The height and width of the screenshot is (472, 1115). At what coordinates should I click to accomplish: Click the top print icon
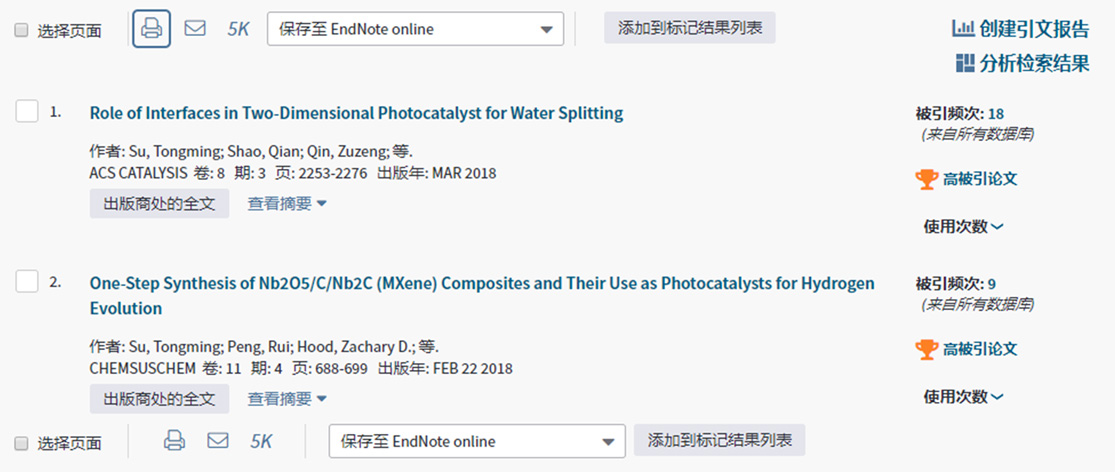(x=151, y=28)
